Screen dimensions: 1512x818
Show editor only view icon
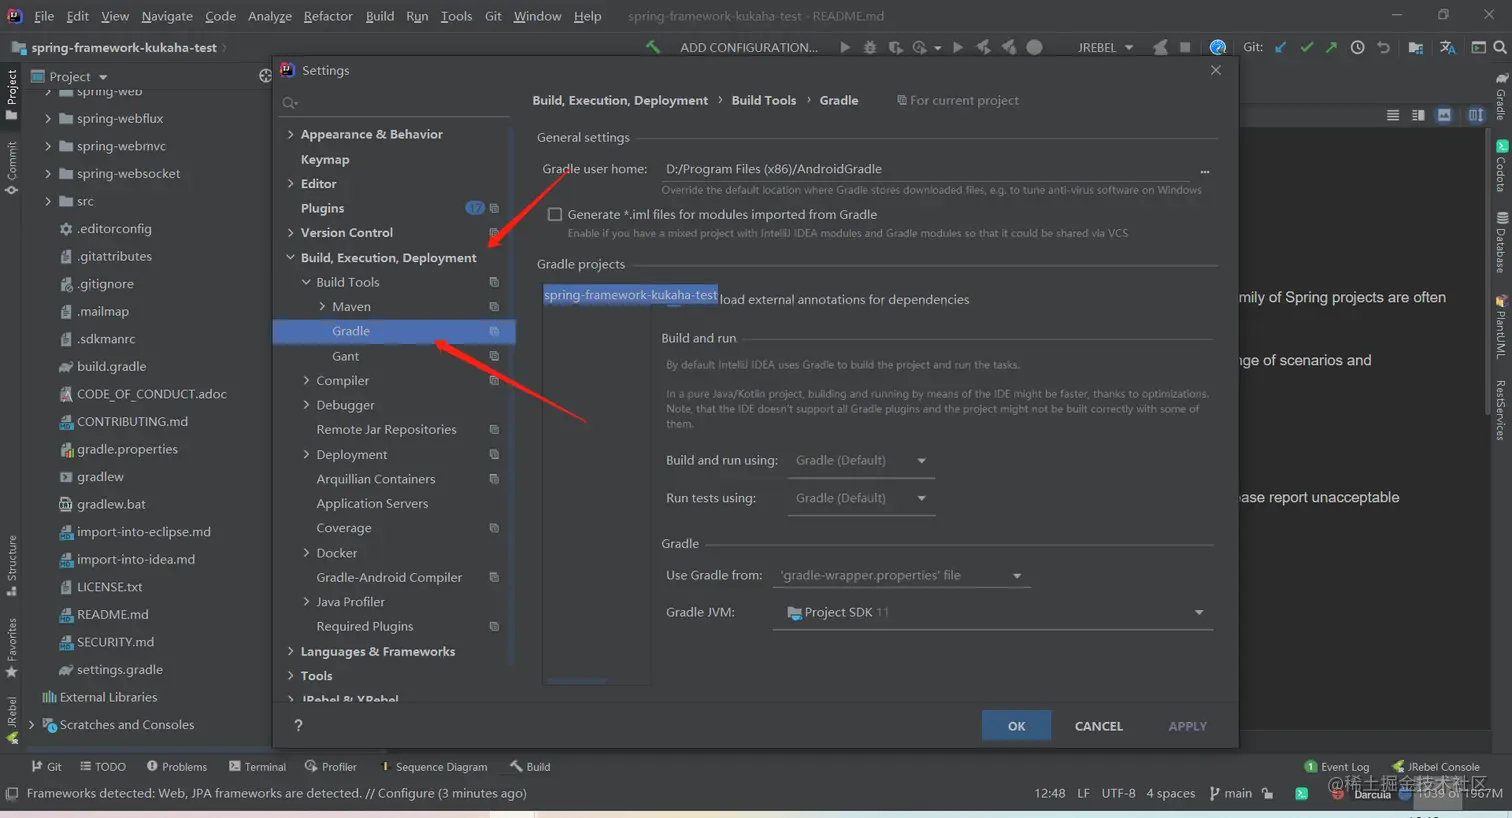tap(1393, 115)
